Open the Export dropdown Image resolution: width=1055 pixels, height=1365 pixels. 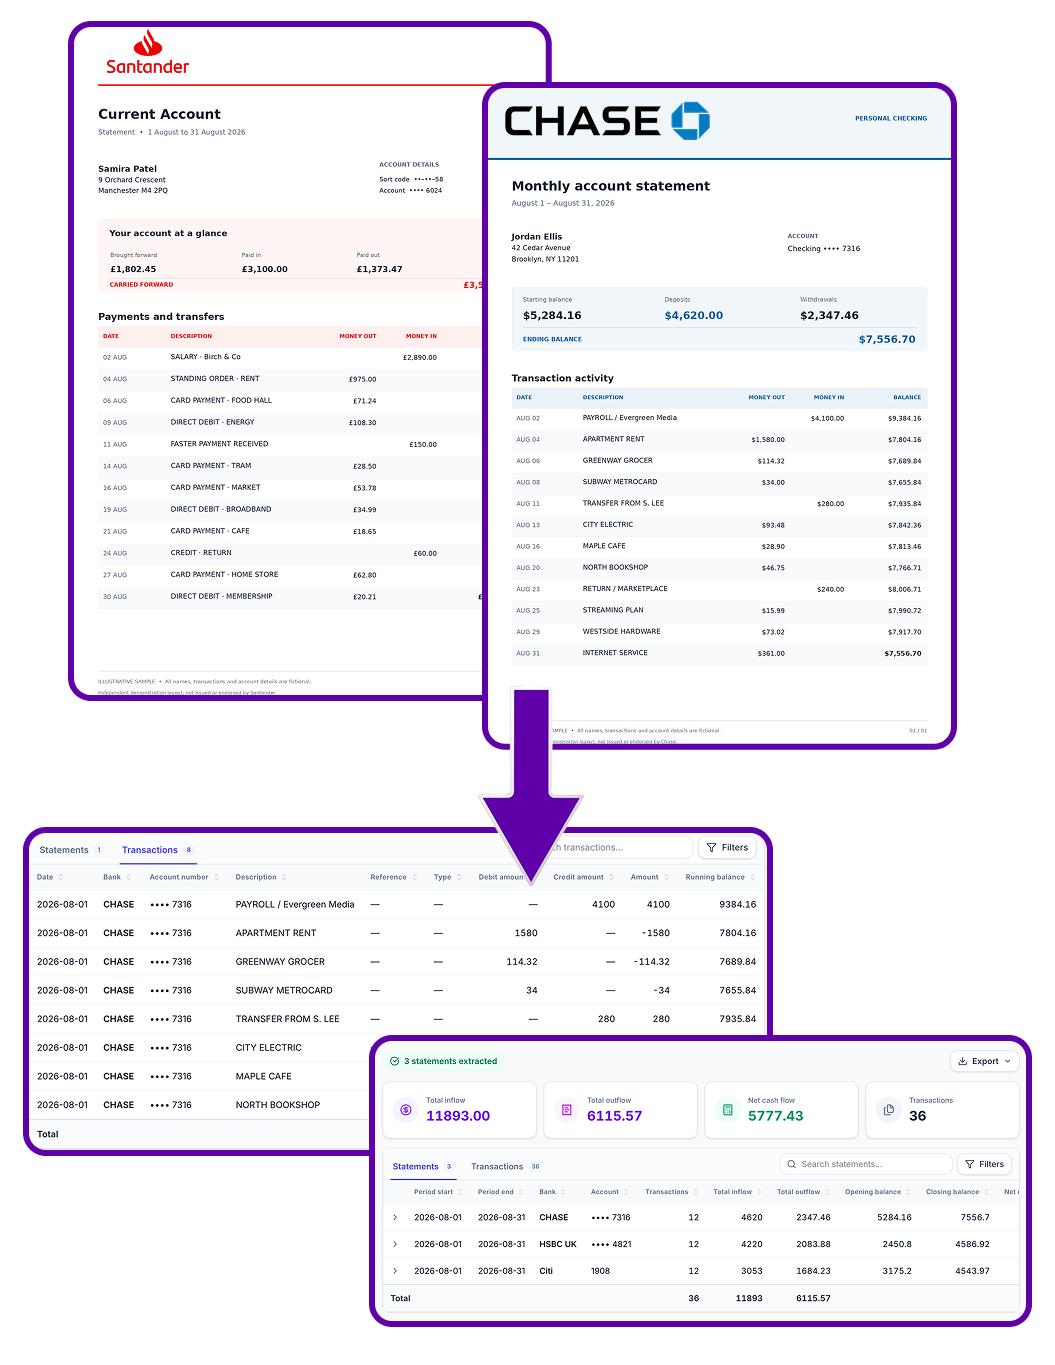(984, 1061)
